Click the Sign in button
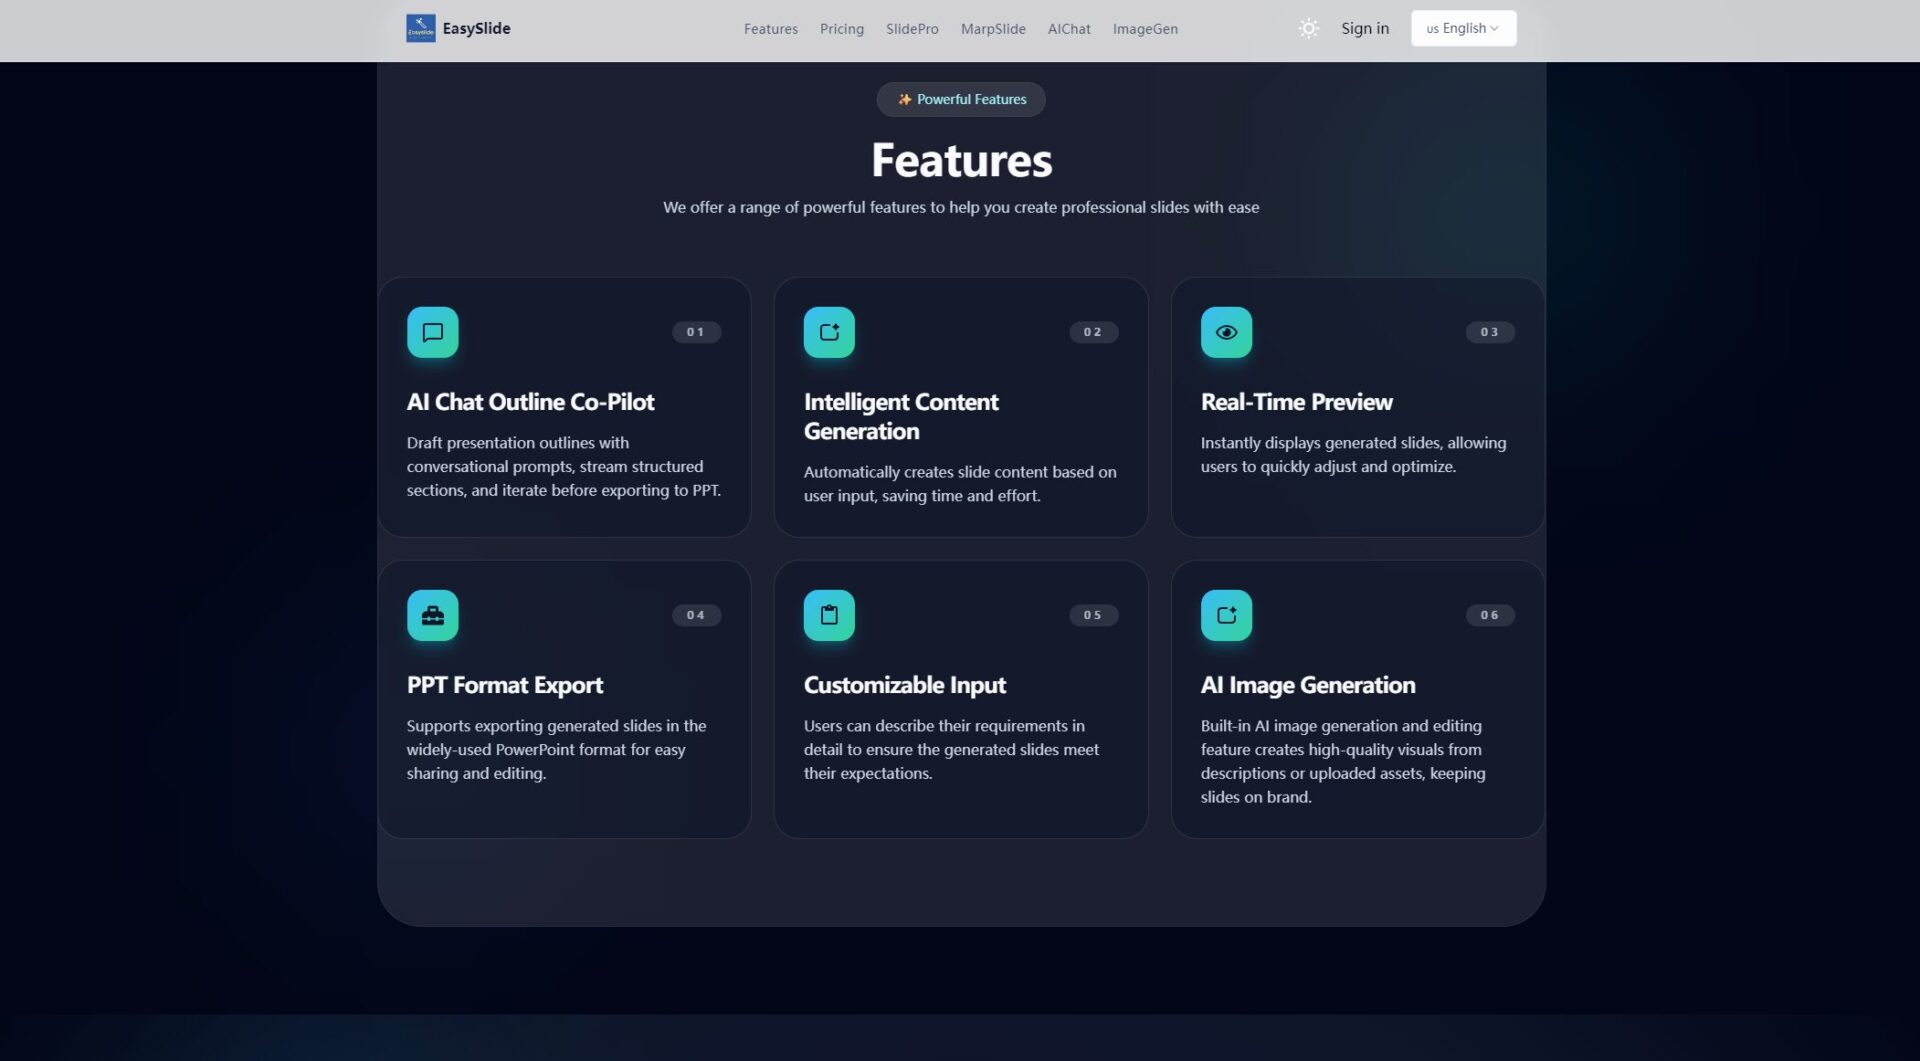Viewport: 1920px width, 1061px height. pyautogui.click(x=1364, y=28)
